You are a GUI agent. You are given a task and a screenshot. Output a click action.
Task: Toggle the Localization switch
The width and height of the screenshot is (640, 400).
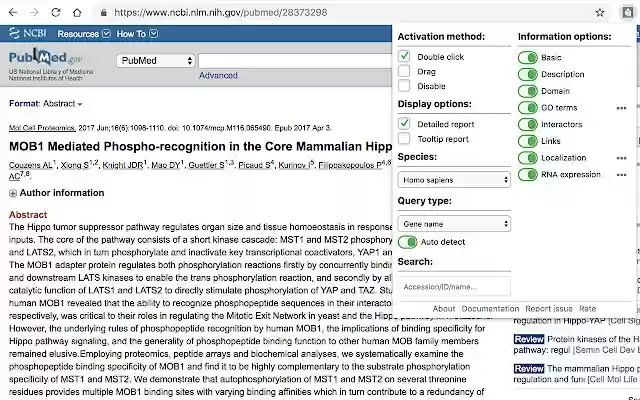[528, 158]
